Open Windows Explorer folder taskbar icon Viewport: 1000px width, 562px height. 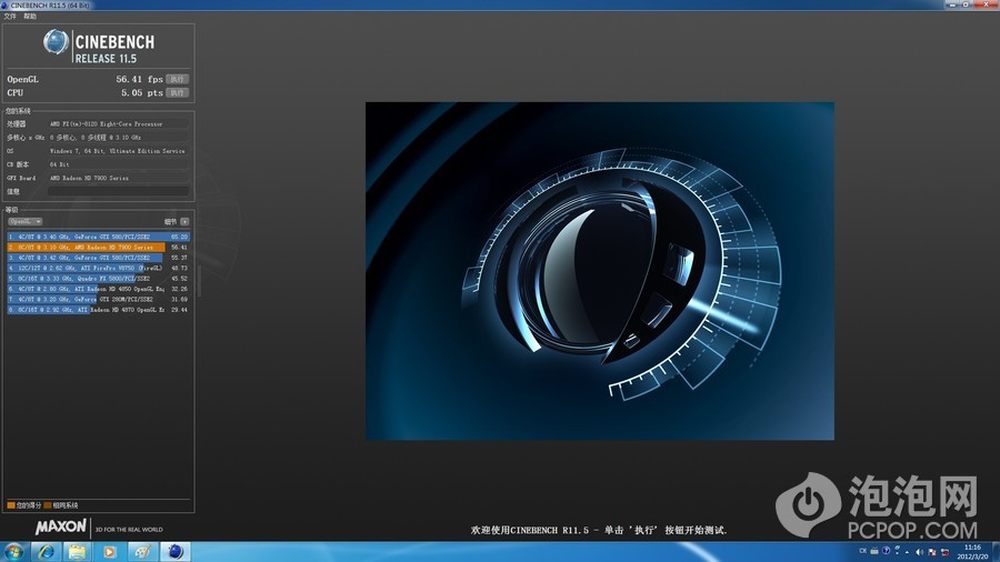click(77, 552)
